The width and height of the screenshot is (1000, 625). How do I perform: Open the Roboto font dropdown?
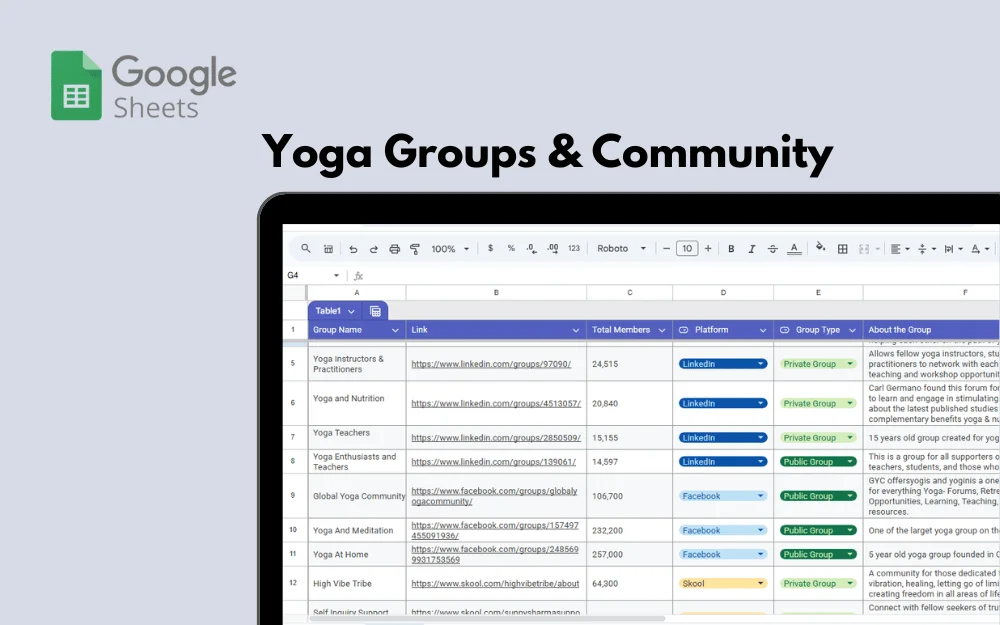(x=622, y=249)
